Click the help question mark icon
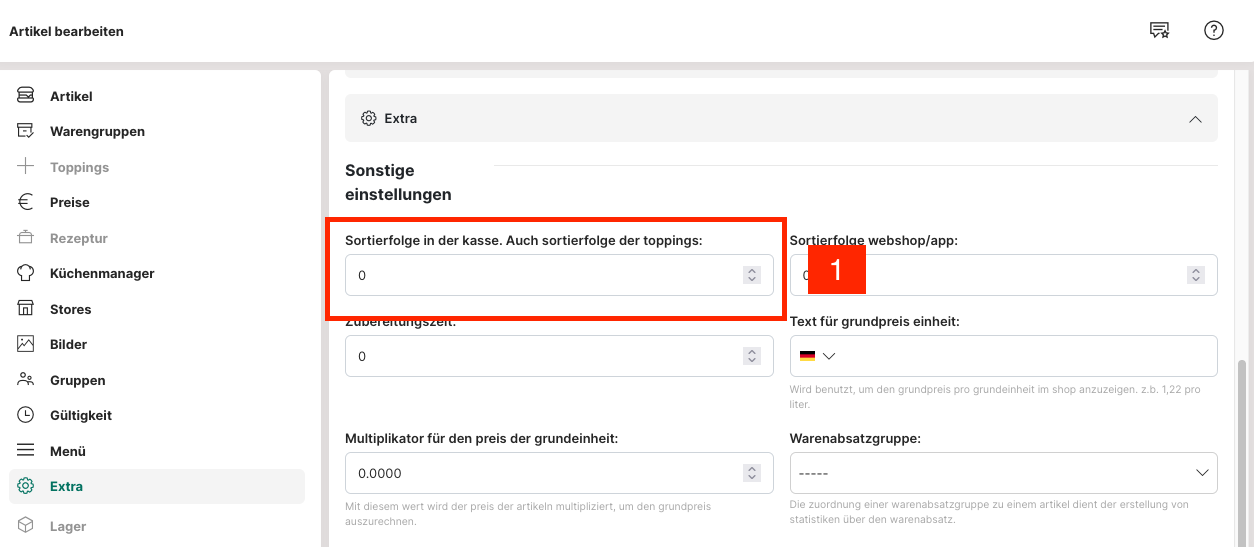This screenshot has width=1254, height=547. [x=1213, y=30]
